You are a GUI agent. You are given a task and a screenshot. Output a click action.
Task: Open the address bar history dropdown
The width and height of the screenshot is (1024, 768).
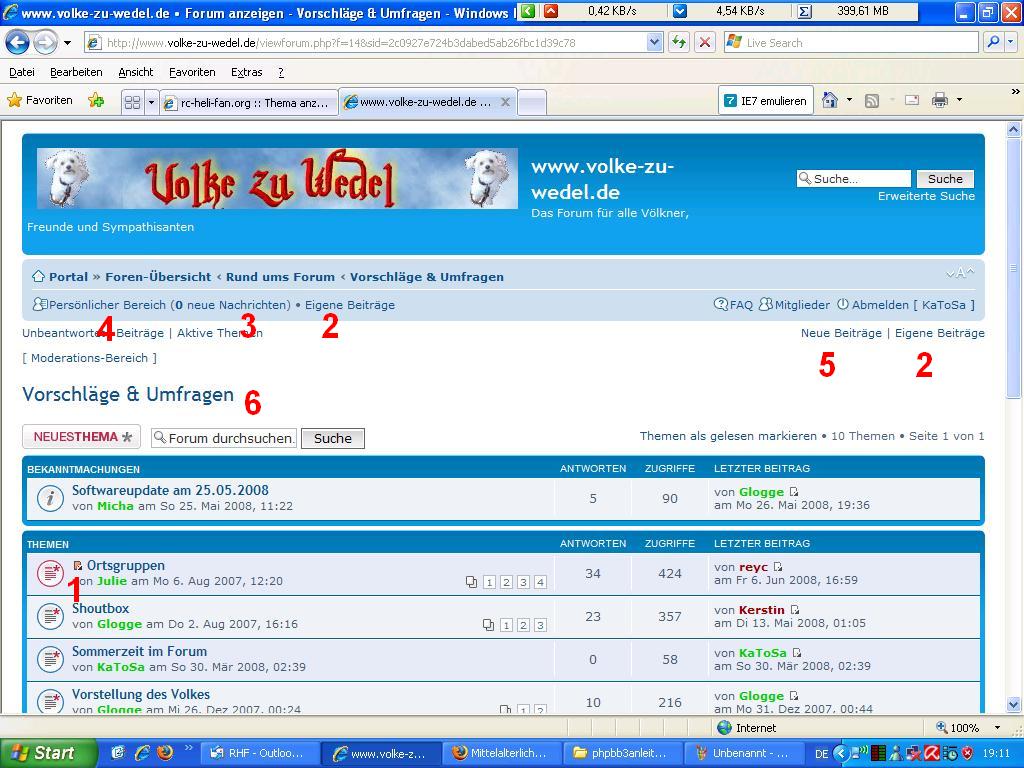654,43
